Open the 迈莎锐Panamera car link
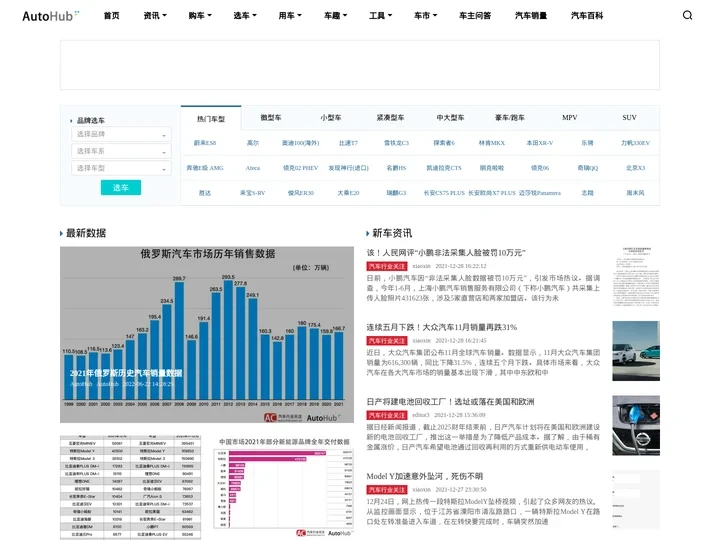The height and width of the screenshot is (540, 720). point(540,193)
